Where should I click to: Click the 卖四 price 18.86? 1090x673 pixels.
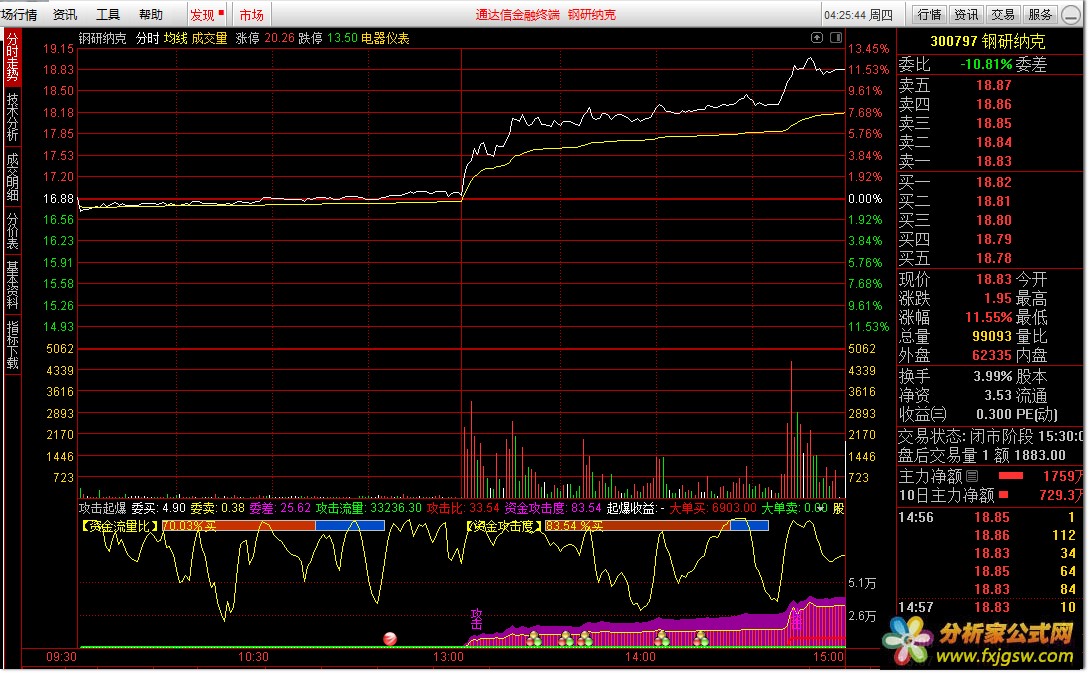click(x=993, y=104)
